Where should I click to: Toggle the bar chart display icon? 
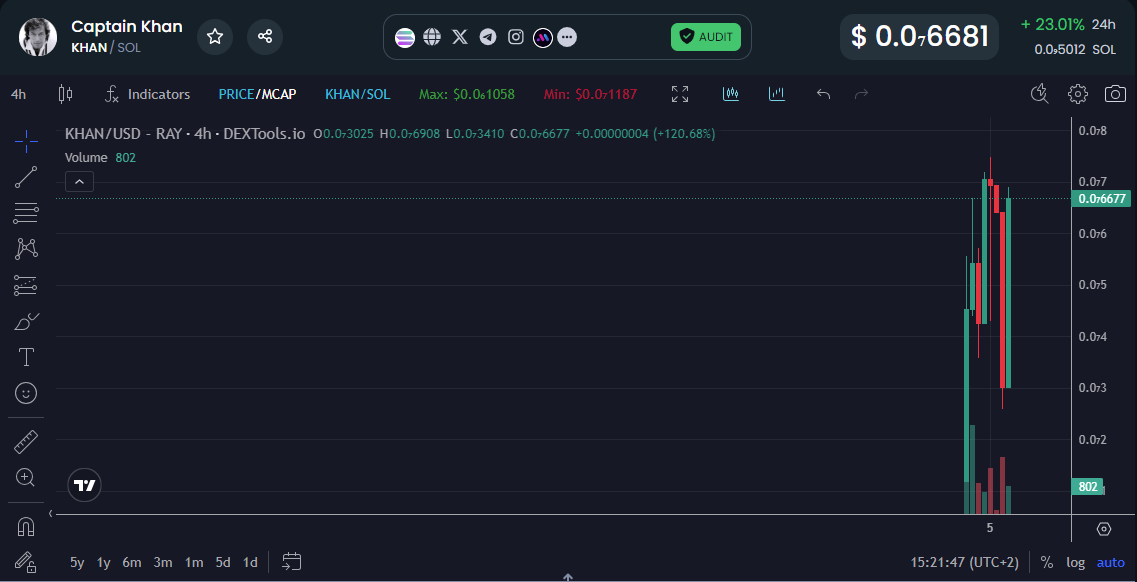777,94
